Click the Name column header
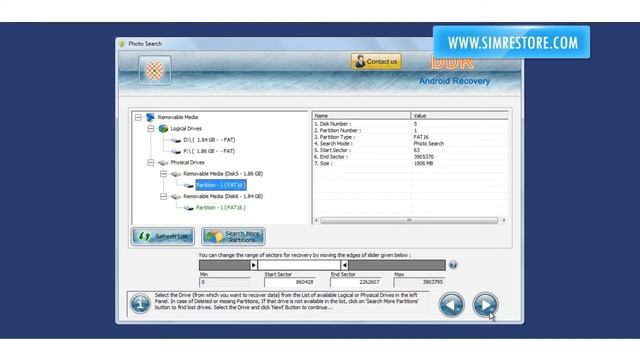The image size is (640, 360). [362, 116]
